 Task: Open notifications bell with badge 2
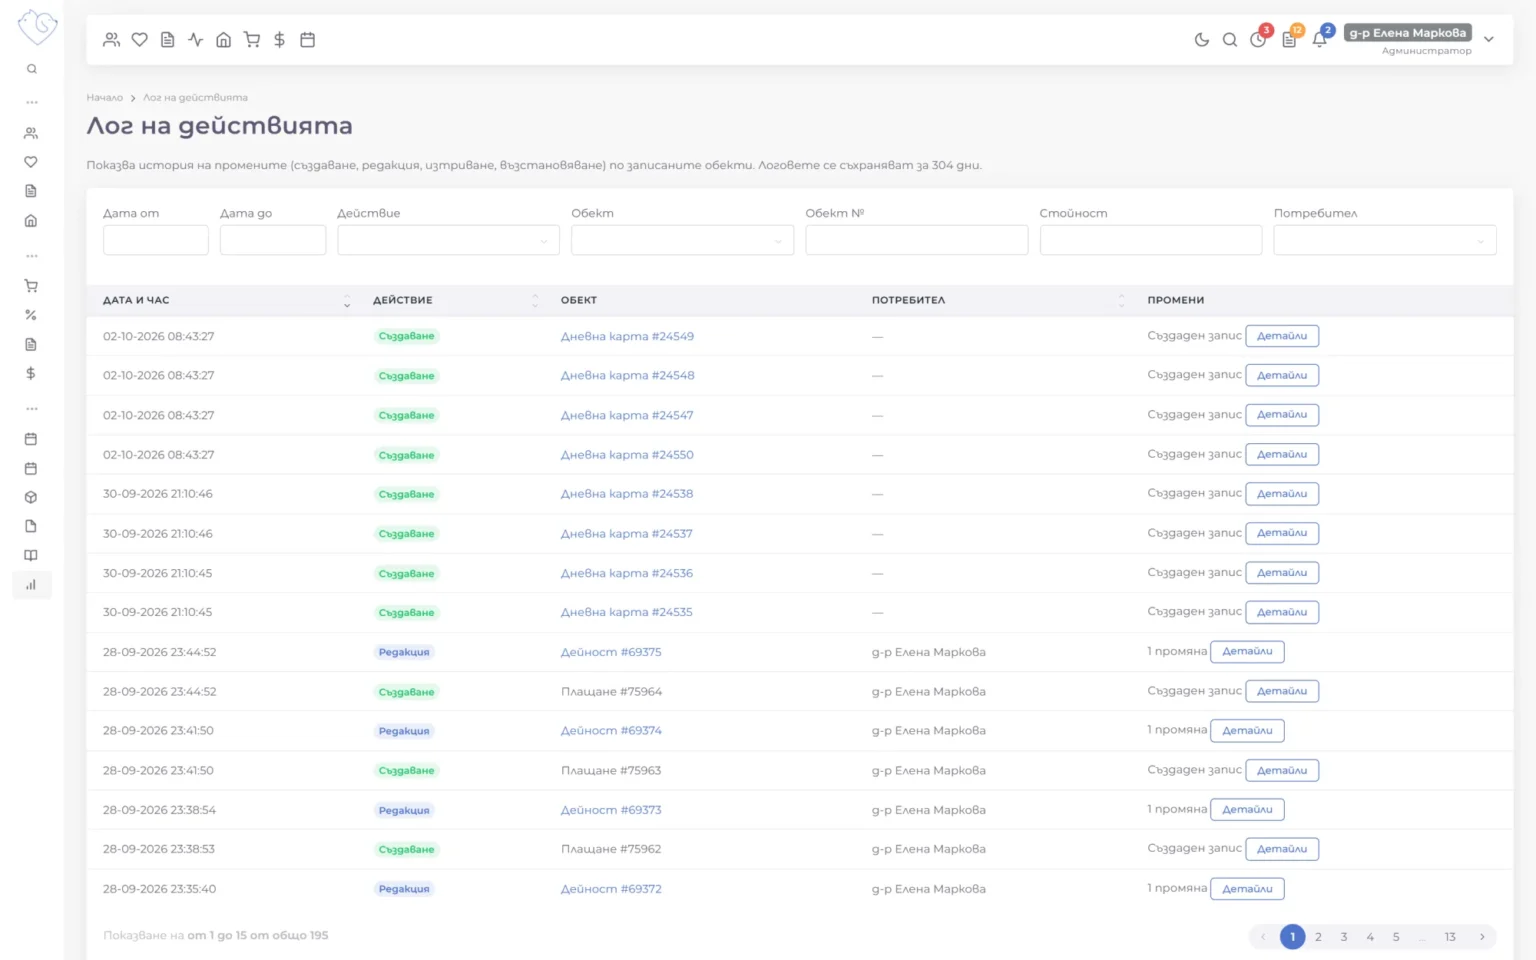point(1320,40)
